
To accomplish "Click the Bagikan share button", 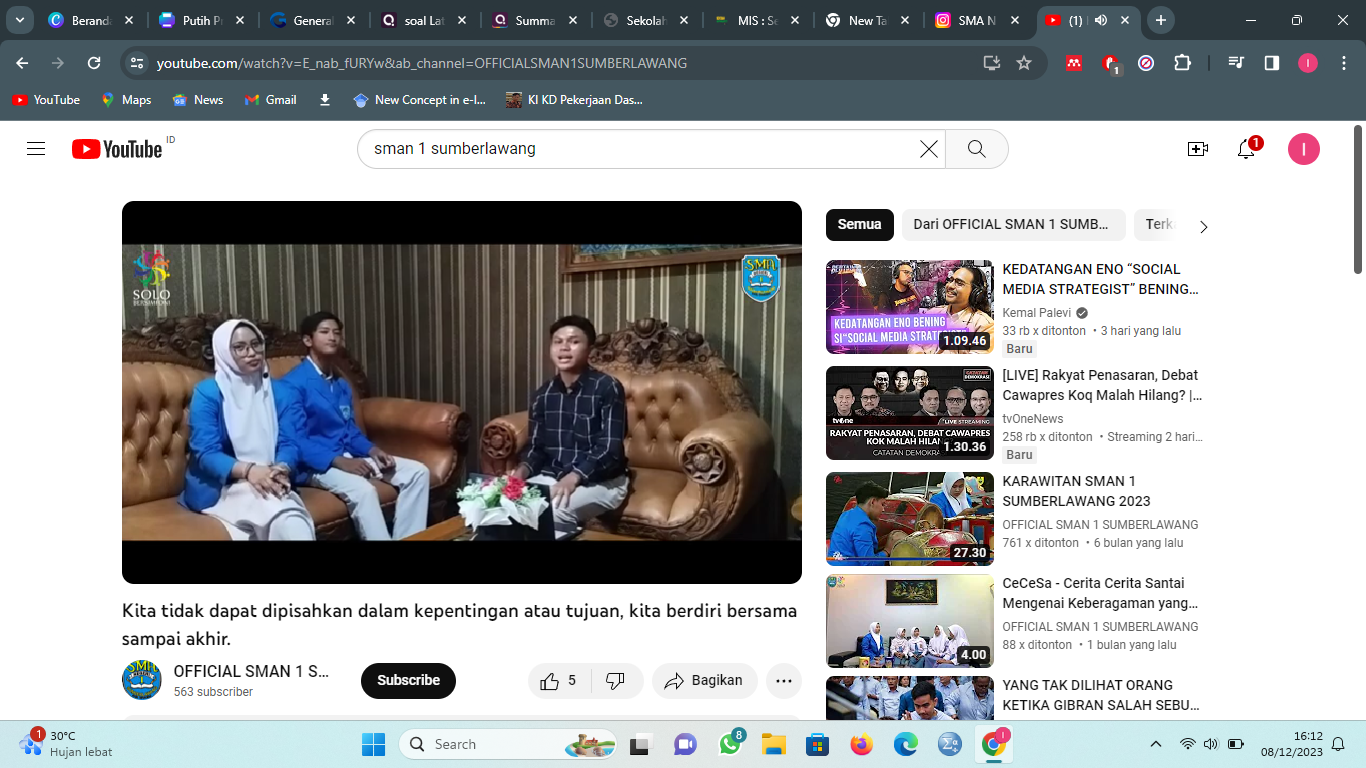I will 704,681.
